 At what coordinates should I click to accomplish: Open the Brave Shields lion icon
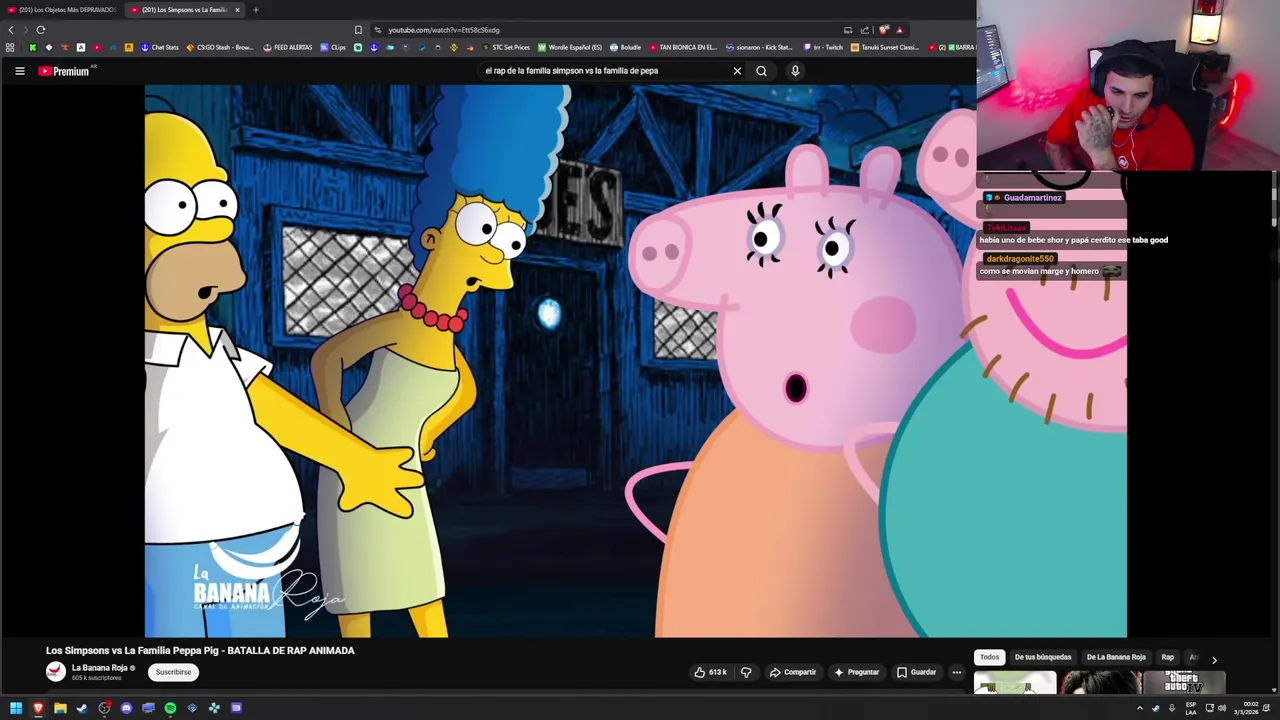click(883, 30)
